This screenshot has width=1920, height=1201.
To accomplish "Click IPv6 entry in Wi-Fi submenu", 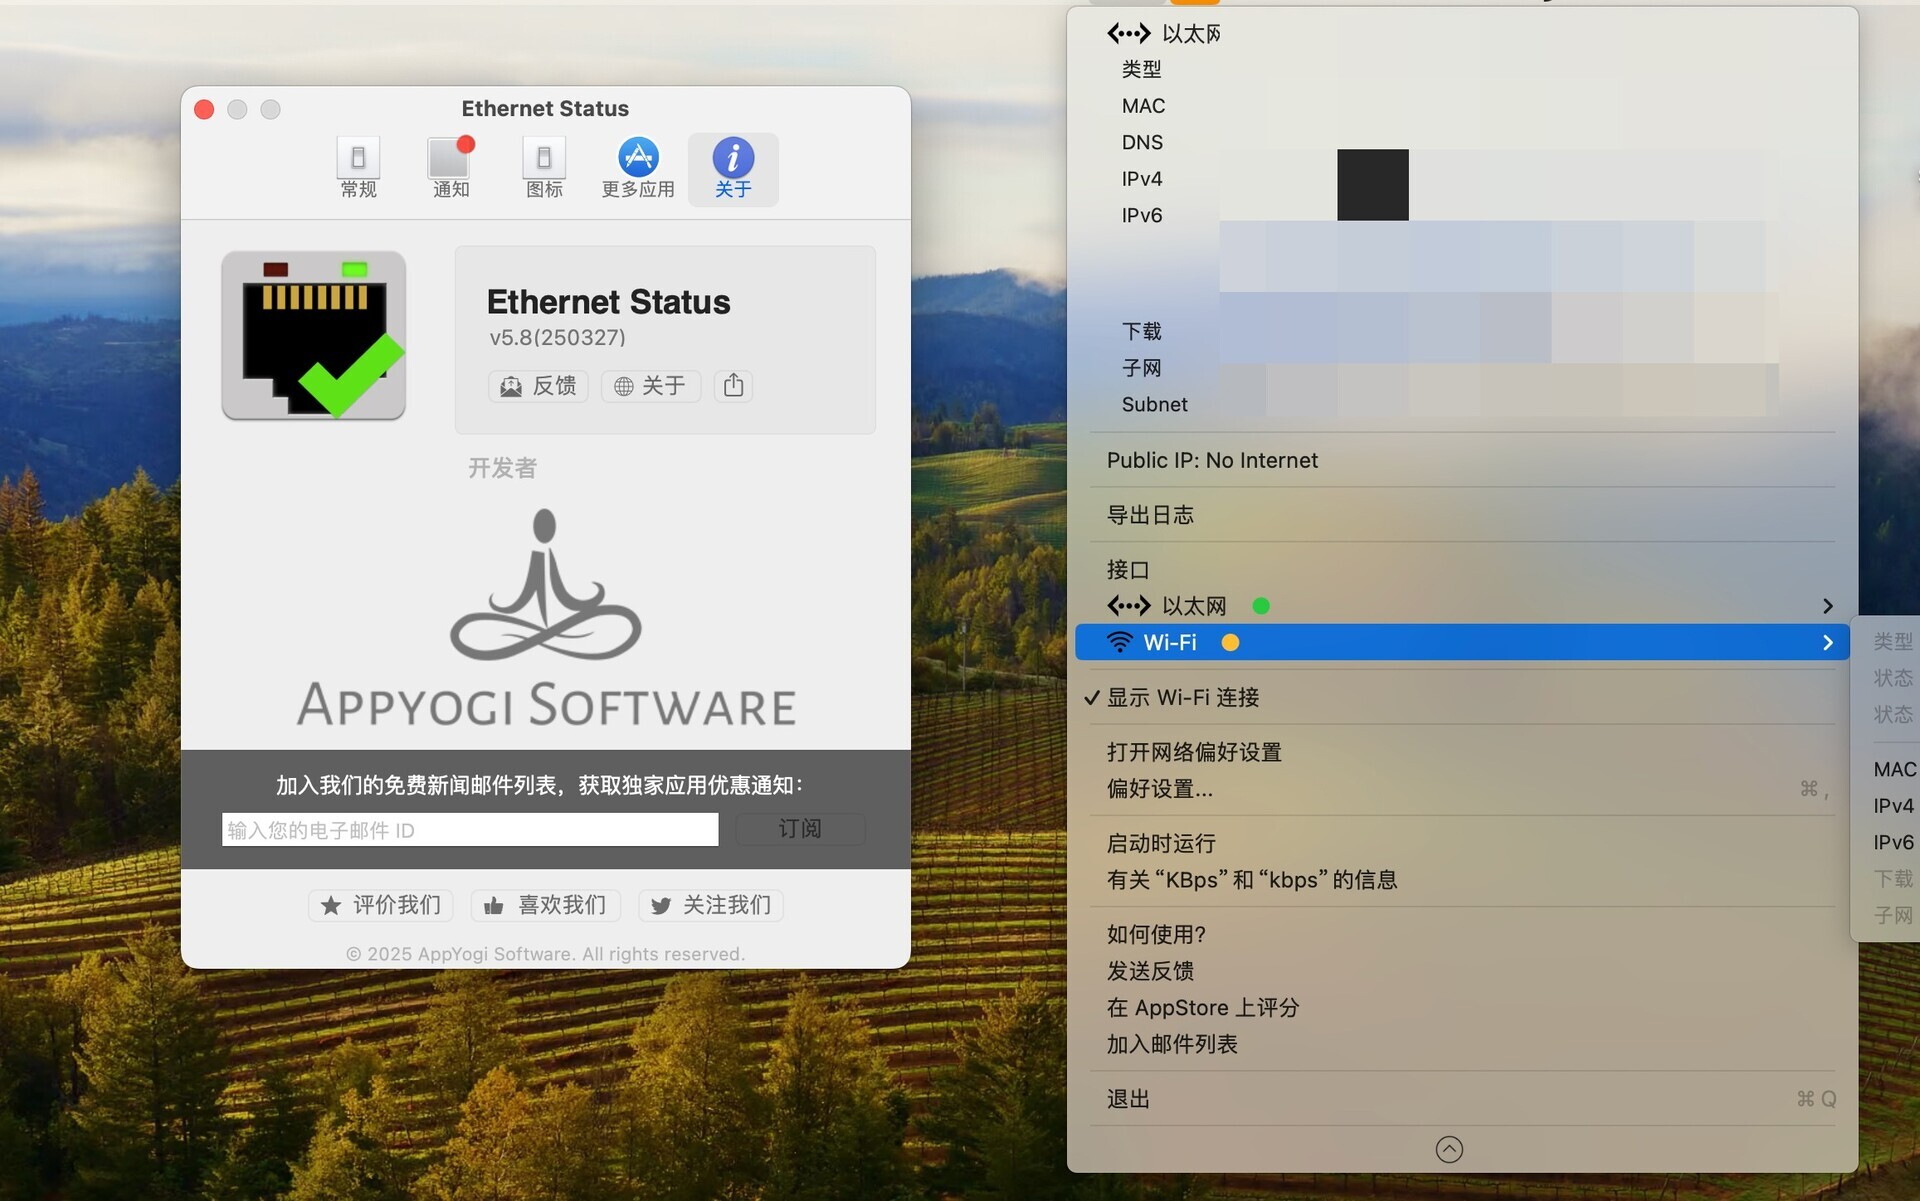I will click(x=1893, y=842).
